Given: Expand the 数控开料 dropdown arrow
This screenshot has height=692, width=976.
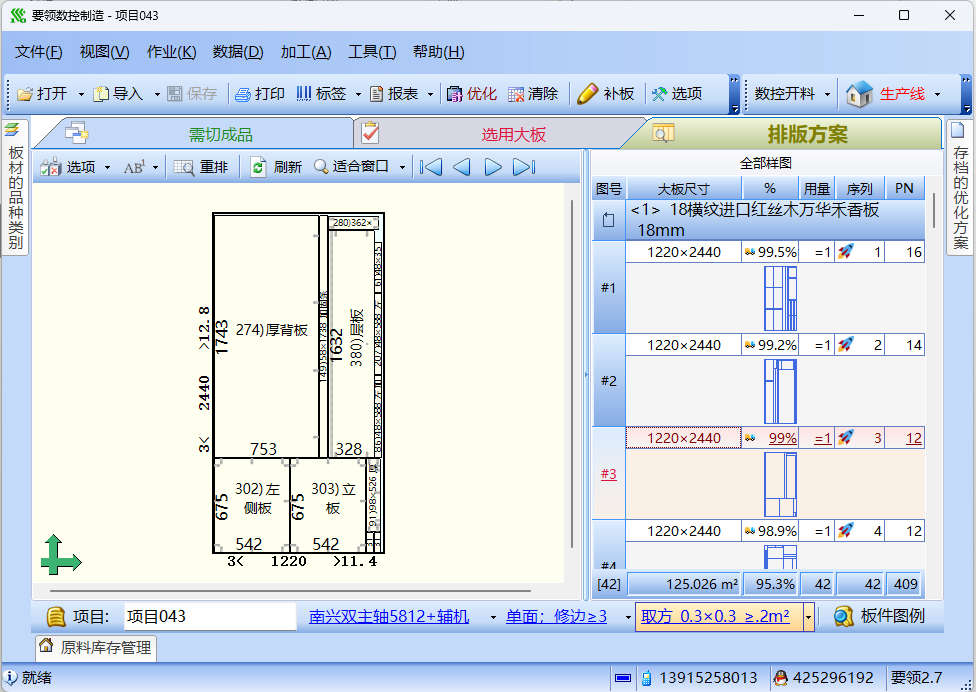Looking at the screenshot, I should [828, 94].
